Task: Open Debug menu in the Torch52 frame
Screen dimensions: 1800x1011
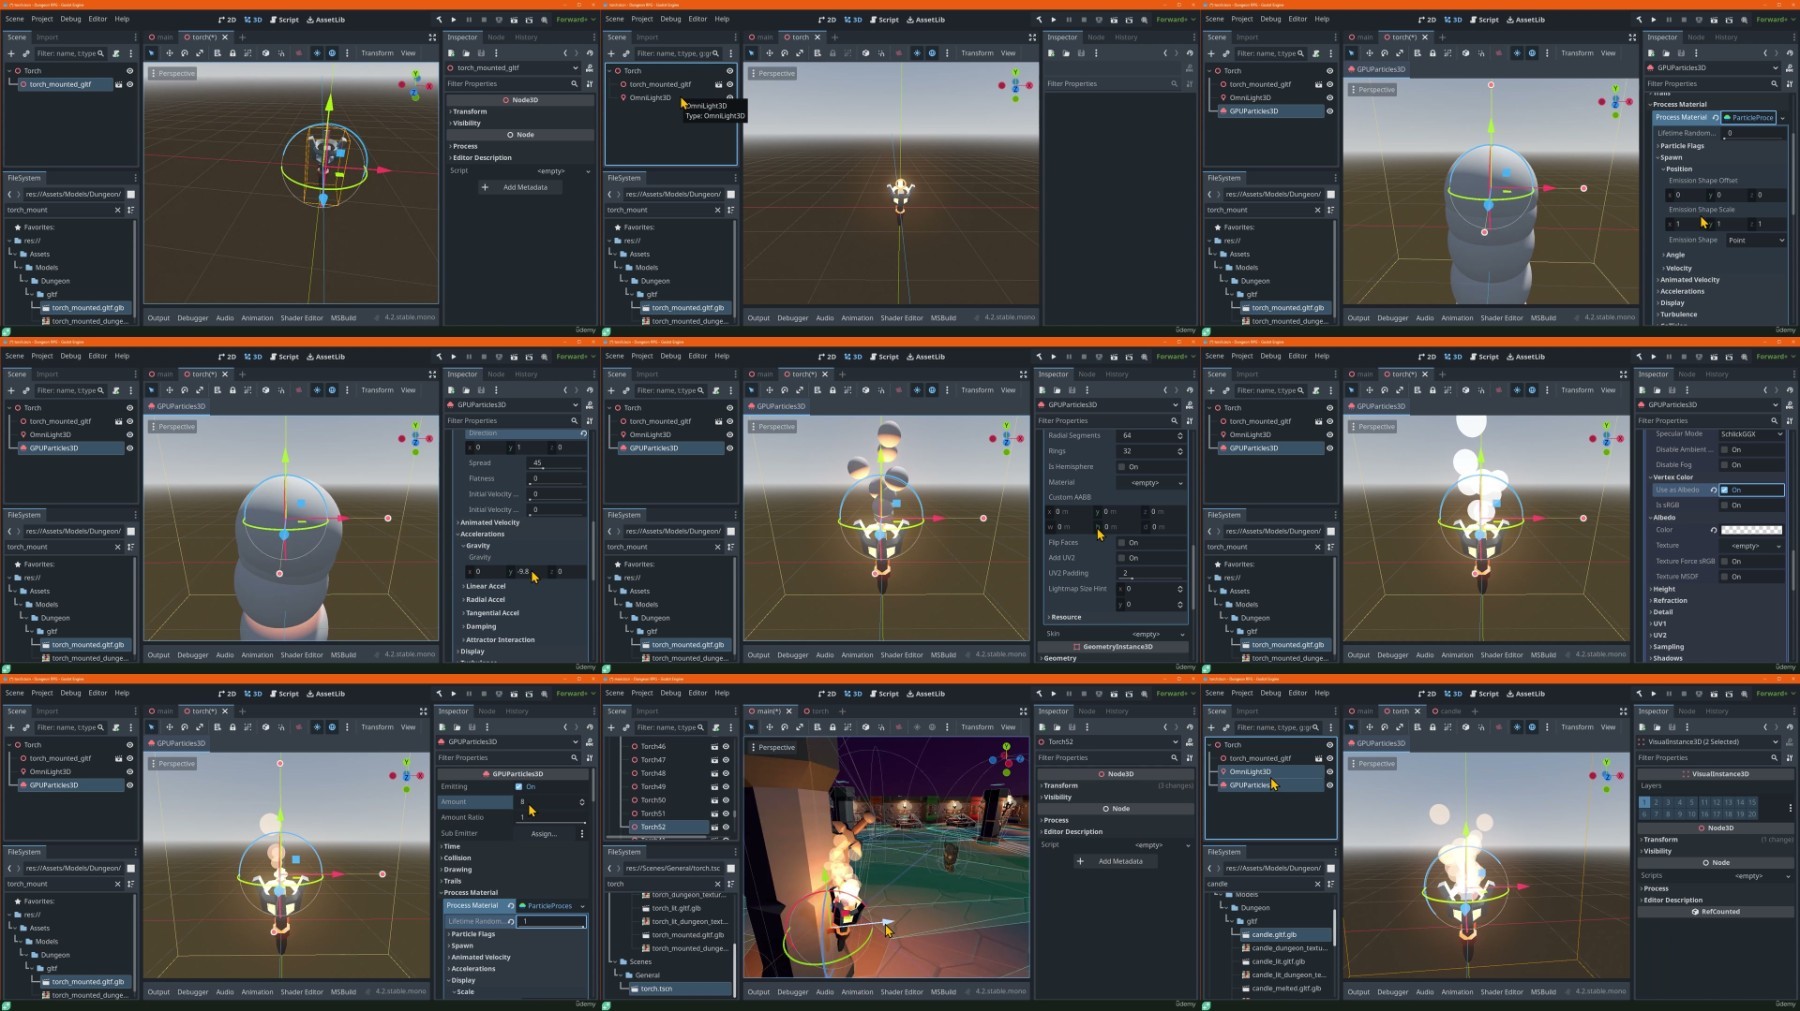Action: pos(670,693)
